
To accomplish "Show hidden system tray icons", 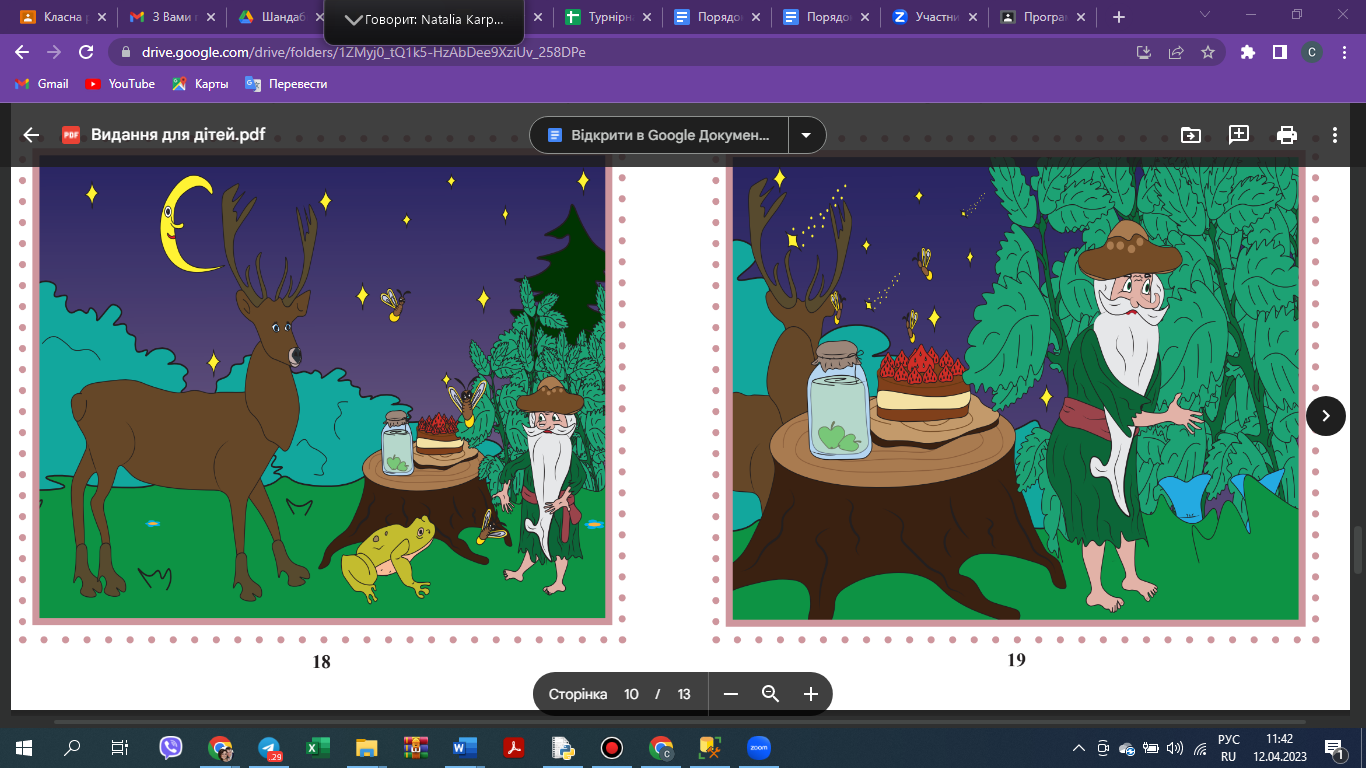I will (1078, 748).
